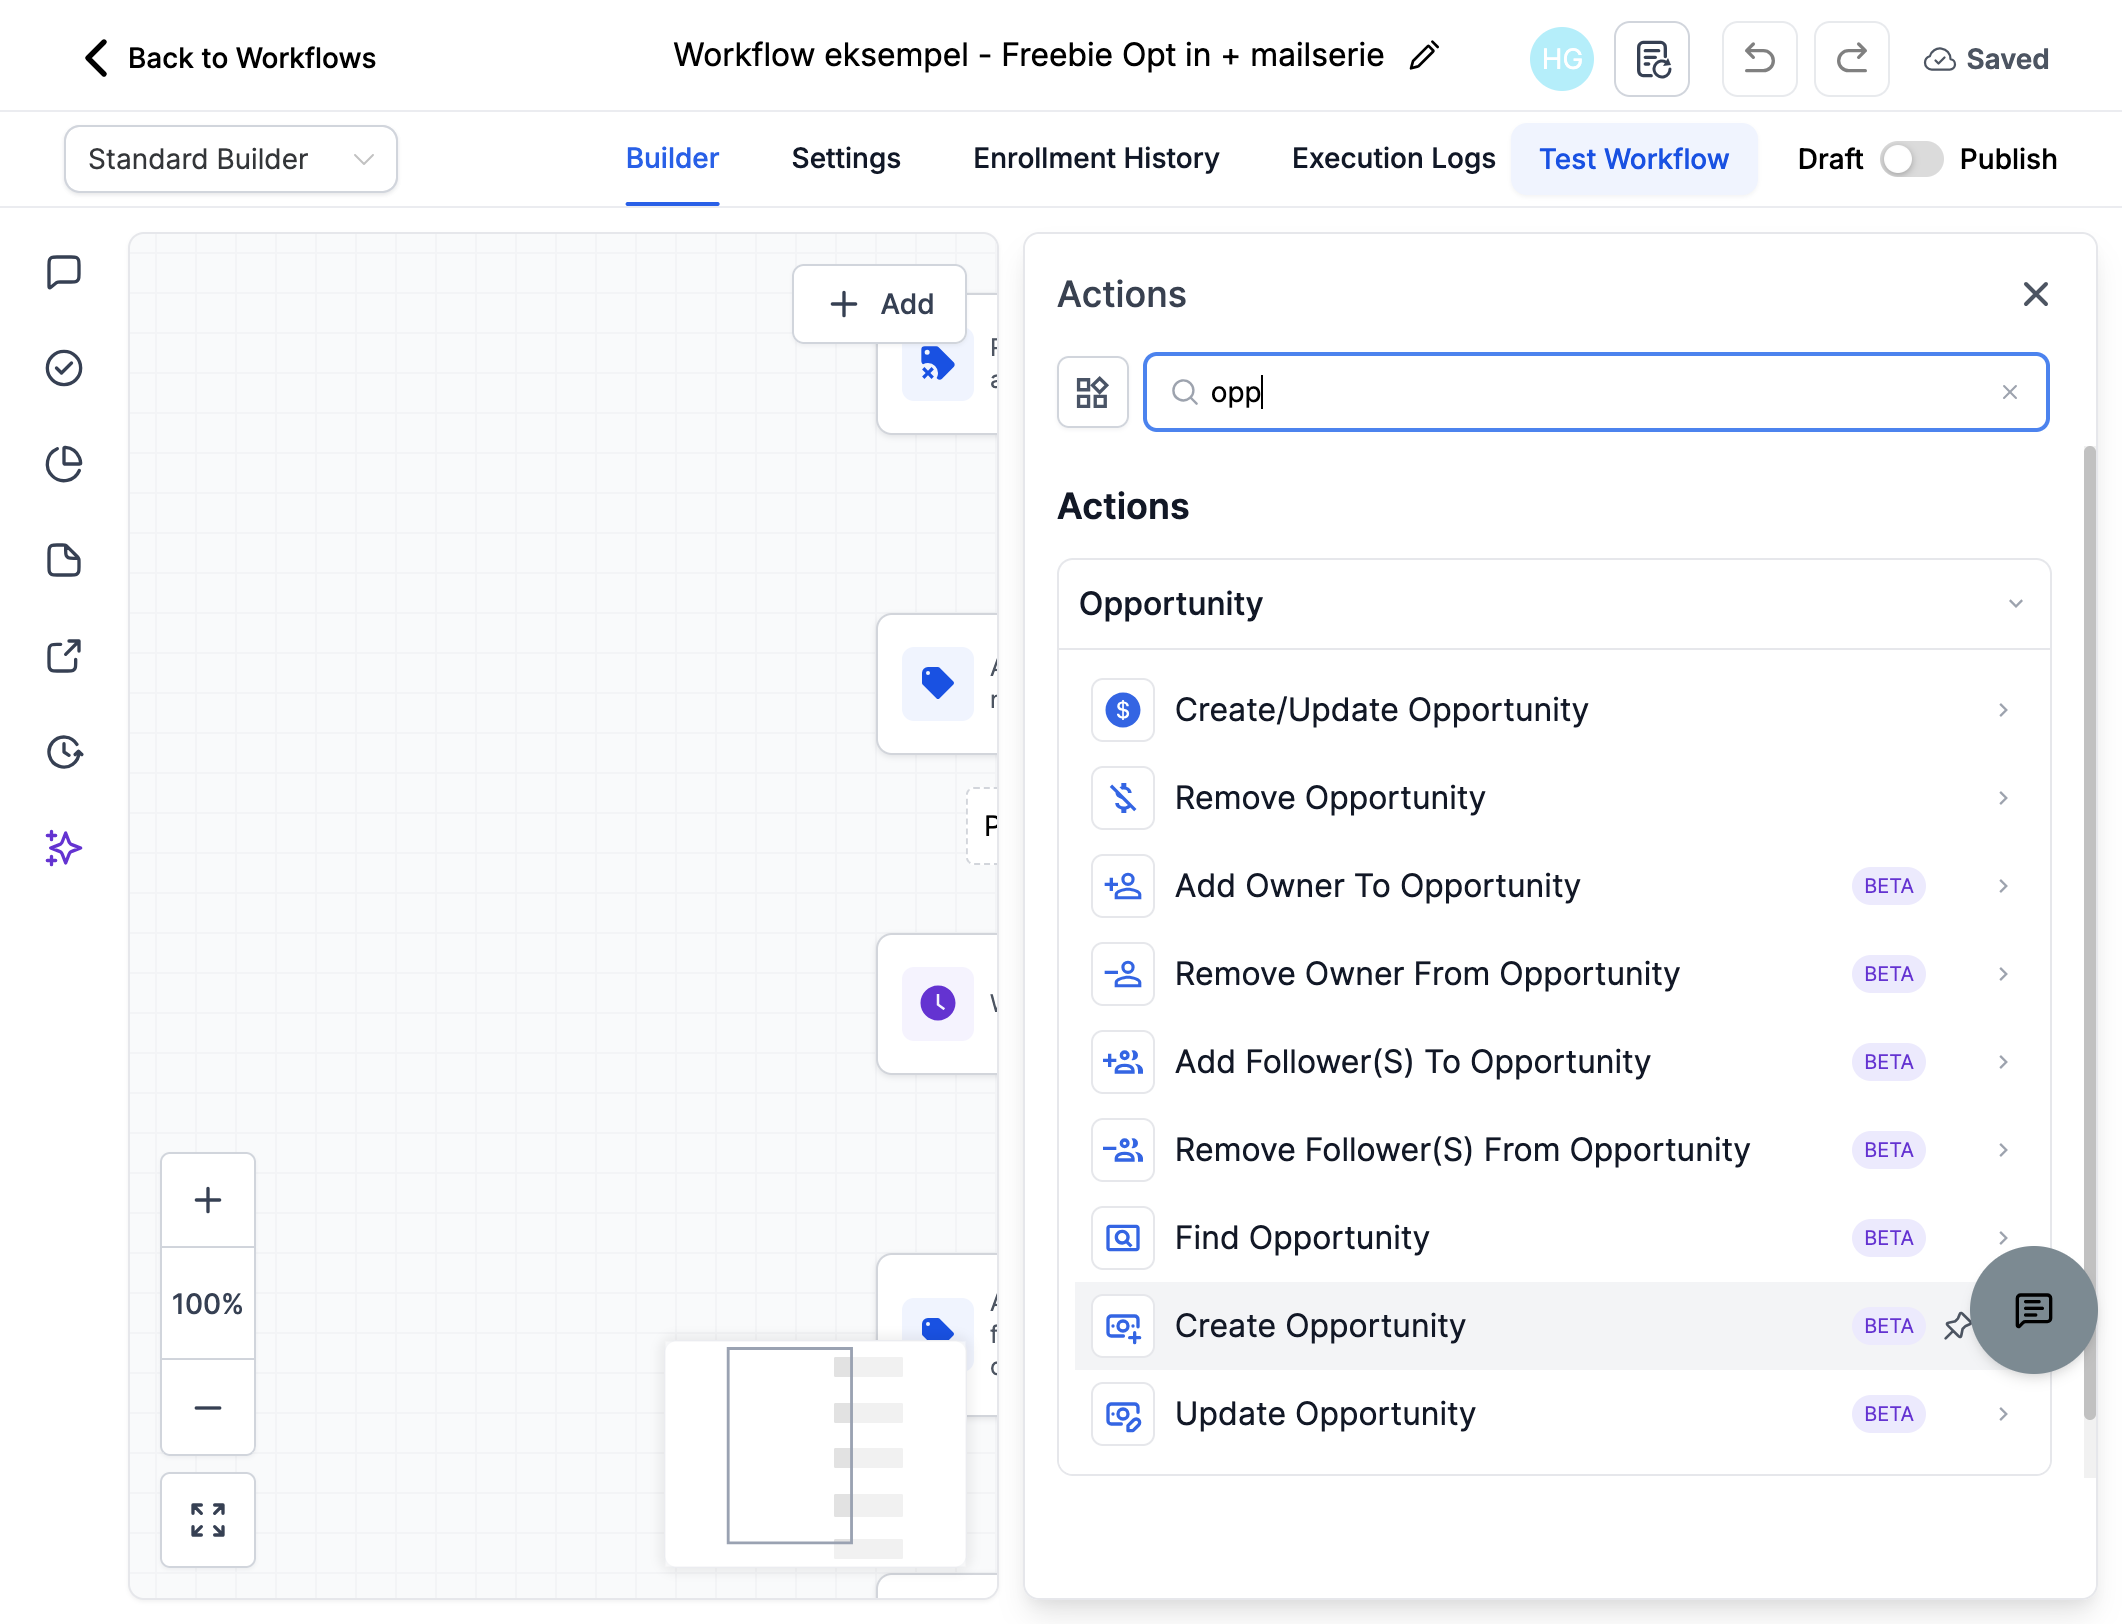
Task: Click the redo arrow button
Action: [x=1852, y=59]
